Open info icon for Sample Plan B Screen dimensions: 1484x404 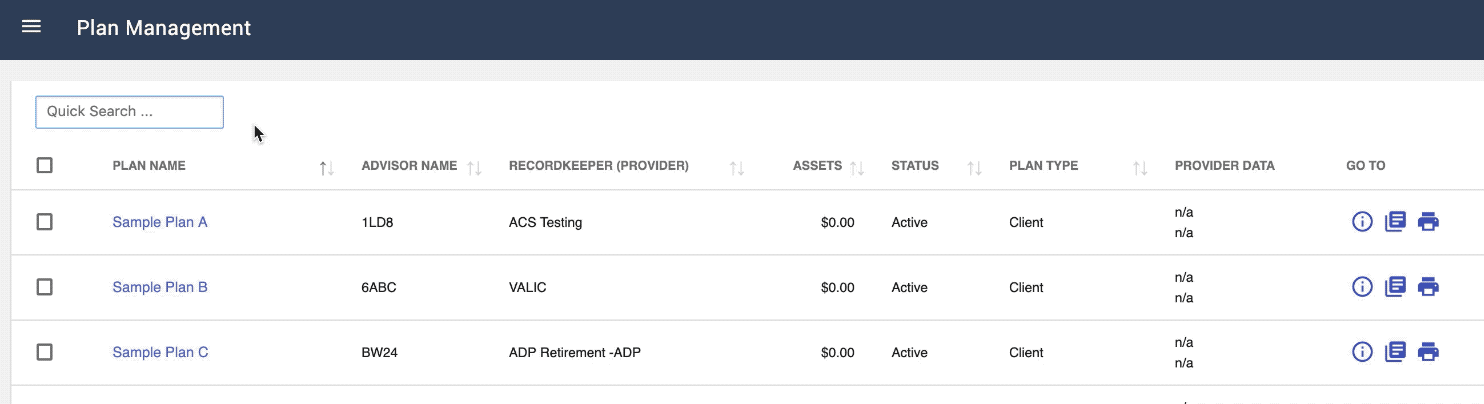pos(1362,287)
